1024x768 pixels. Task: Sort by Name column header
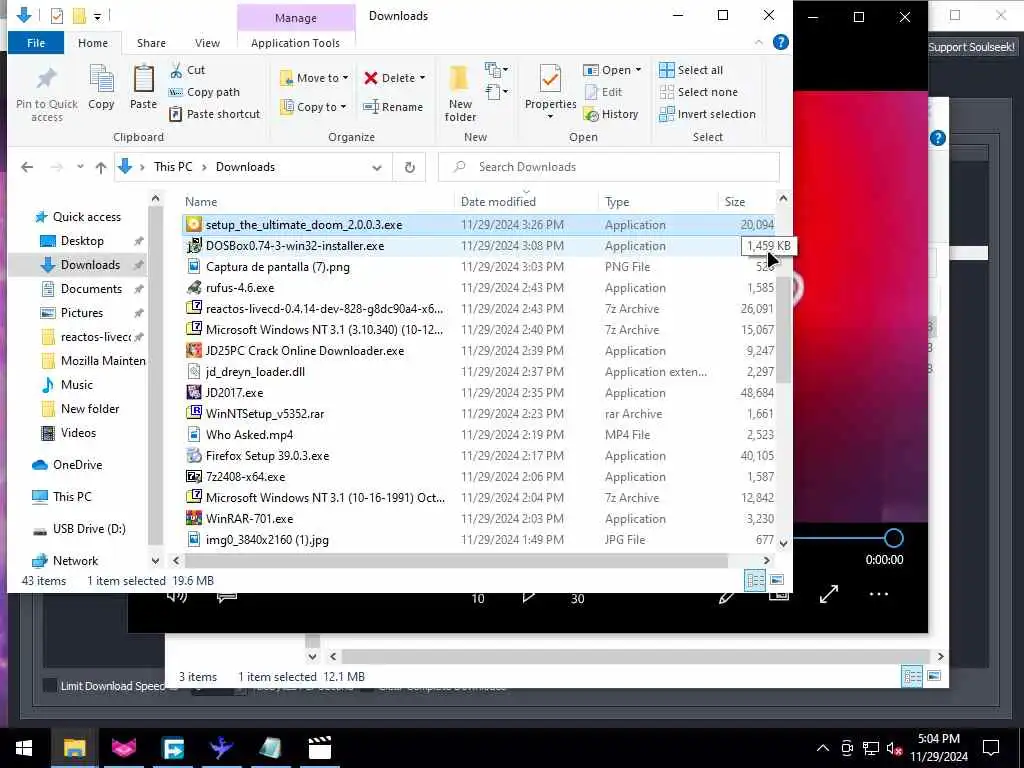pyautogui.click(x=319, y=202)
